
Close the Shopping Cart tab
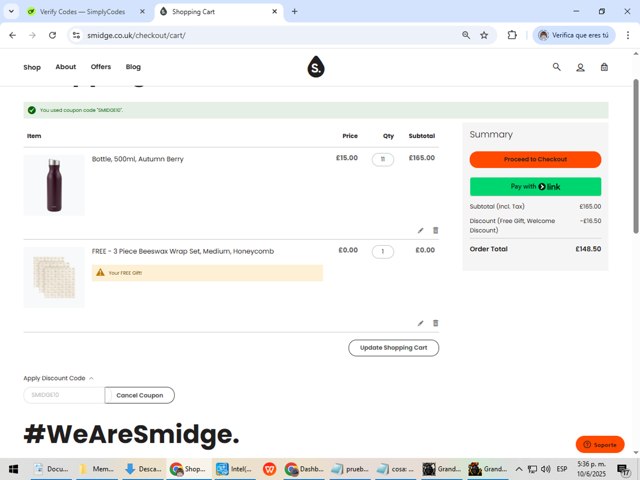click(x=275, y=11)
